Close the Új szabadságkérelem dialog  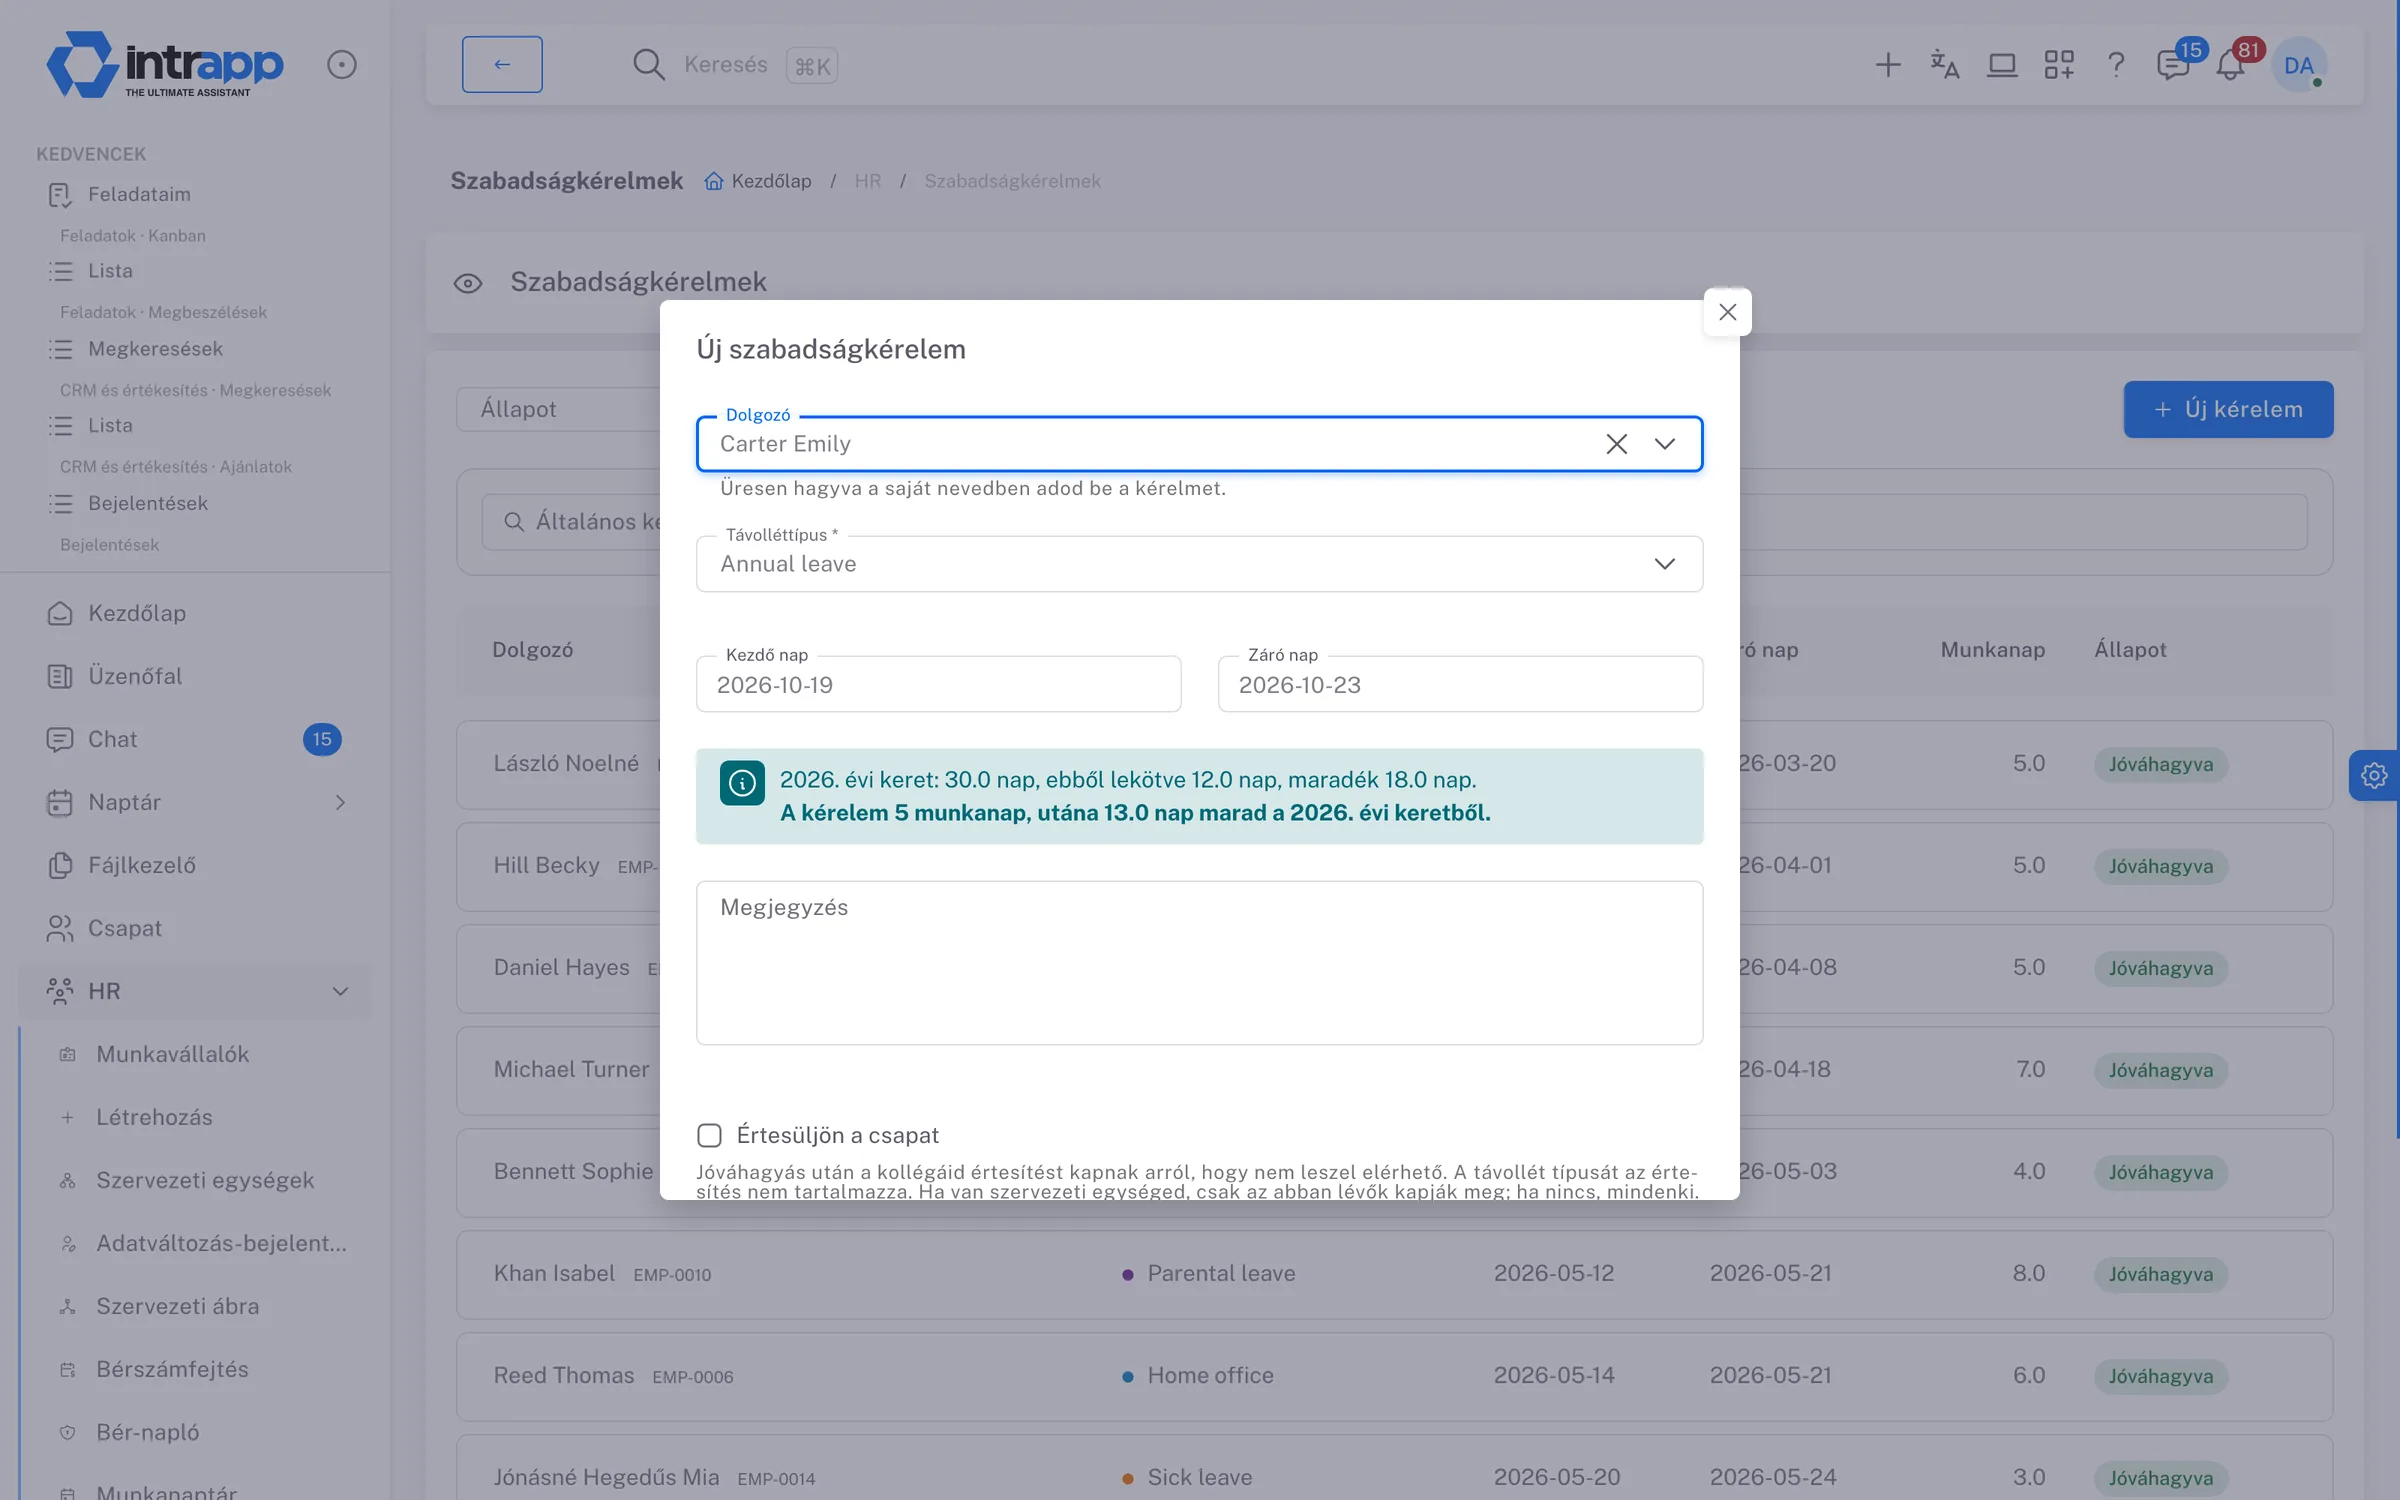click(x=1727, y=312)
